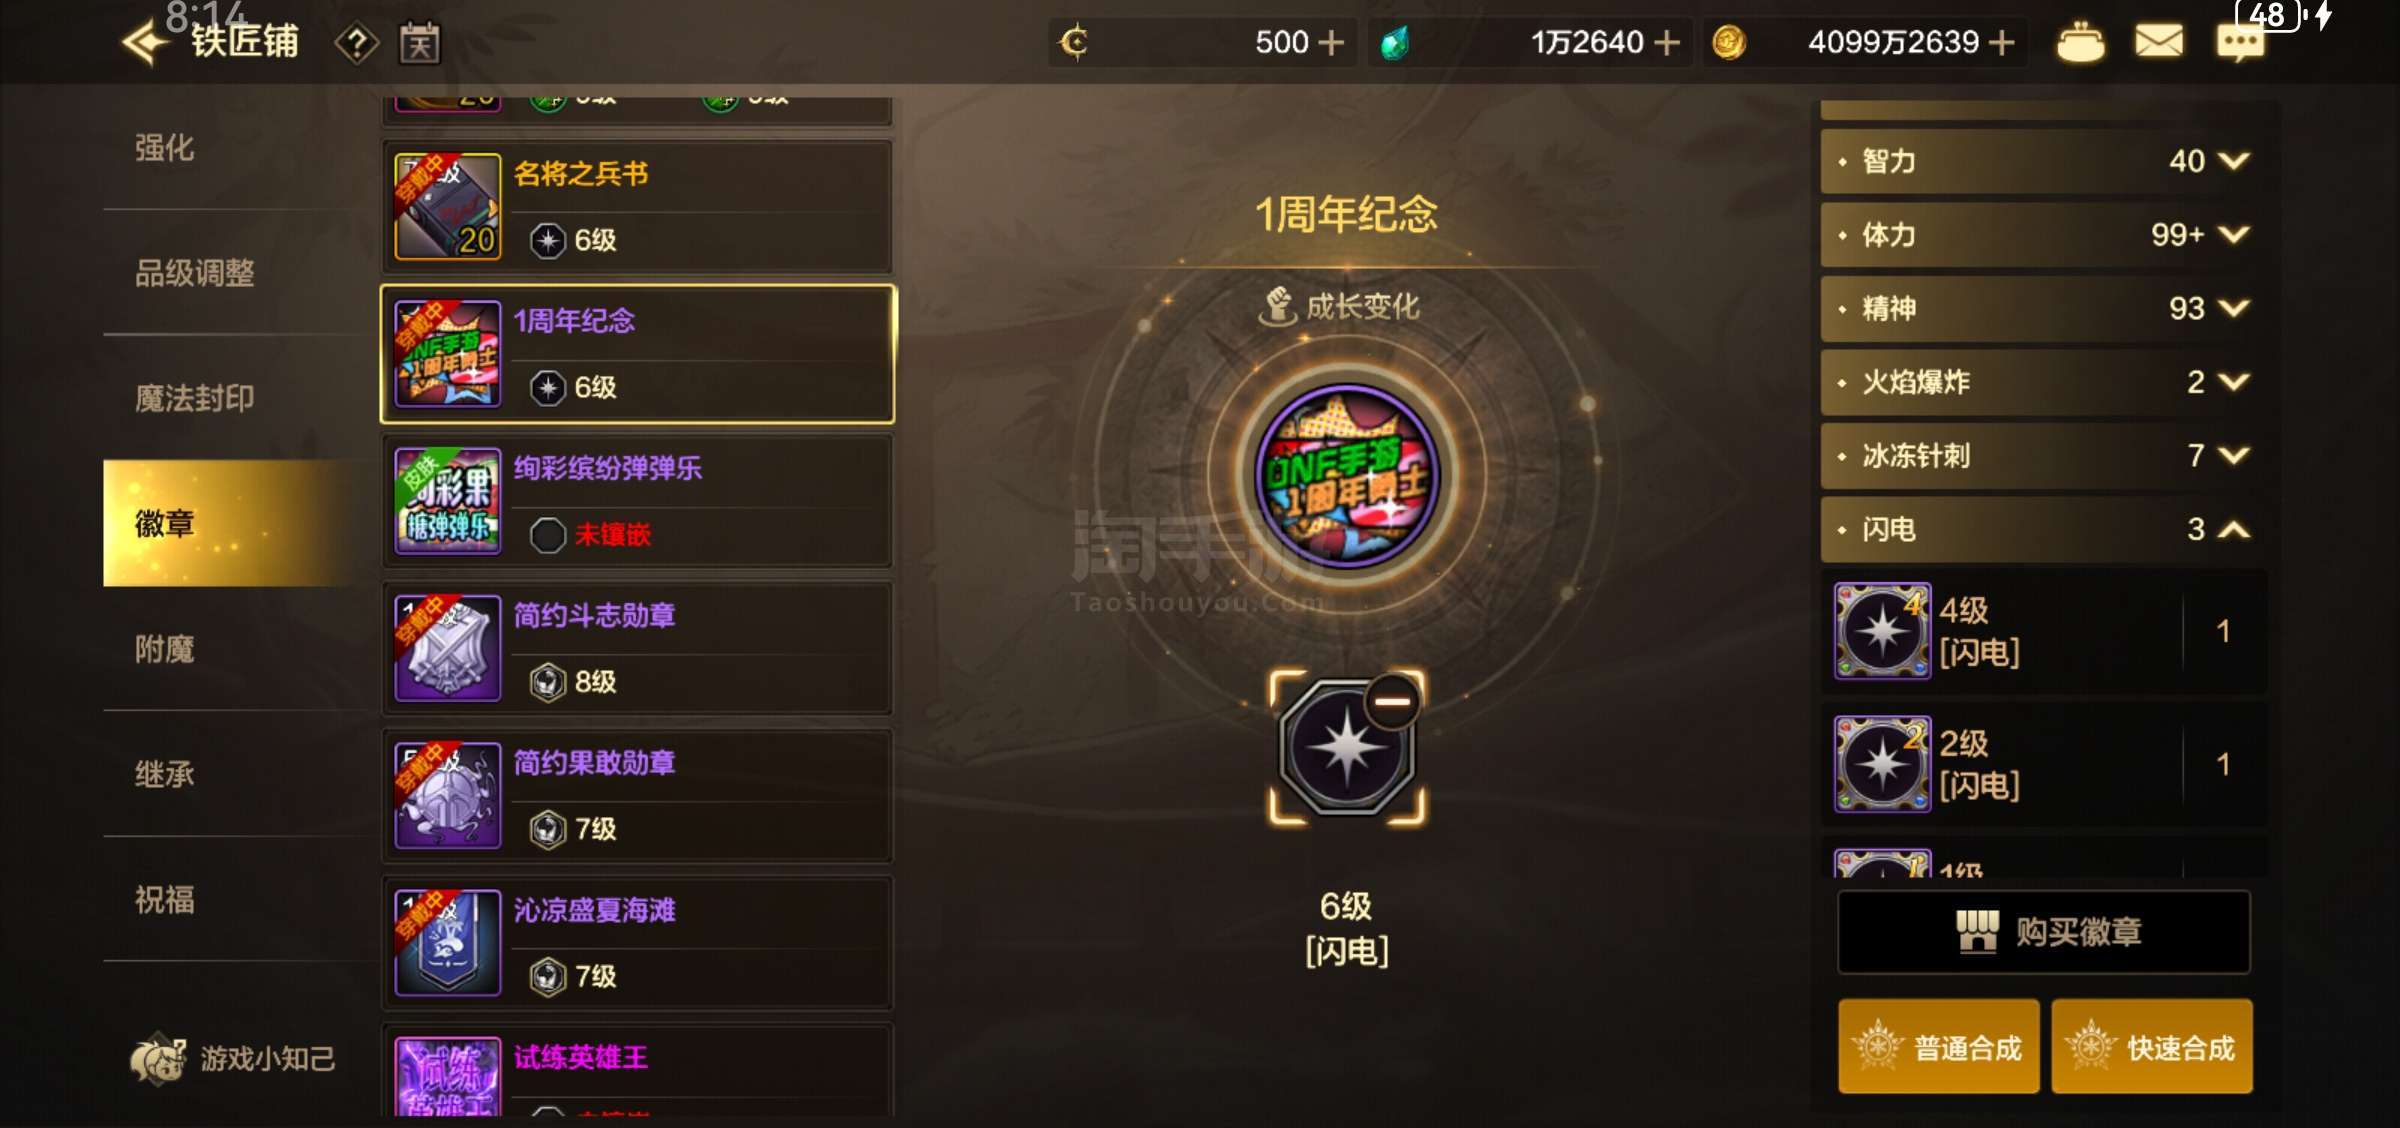Click the plus next to 500 currency

[1331, 42]
